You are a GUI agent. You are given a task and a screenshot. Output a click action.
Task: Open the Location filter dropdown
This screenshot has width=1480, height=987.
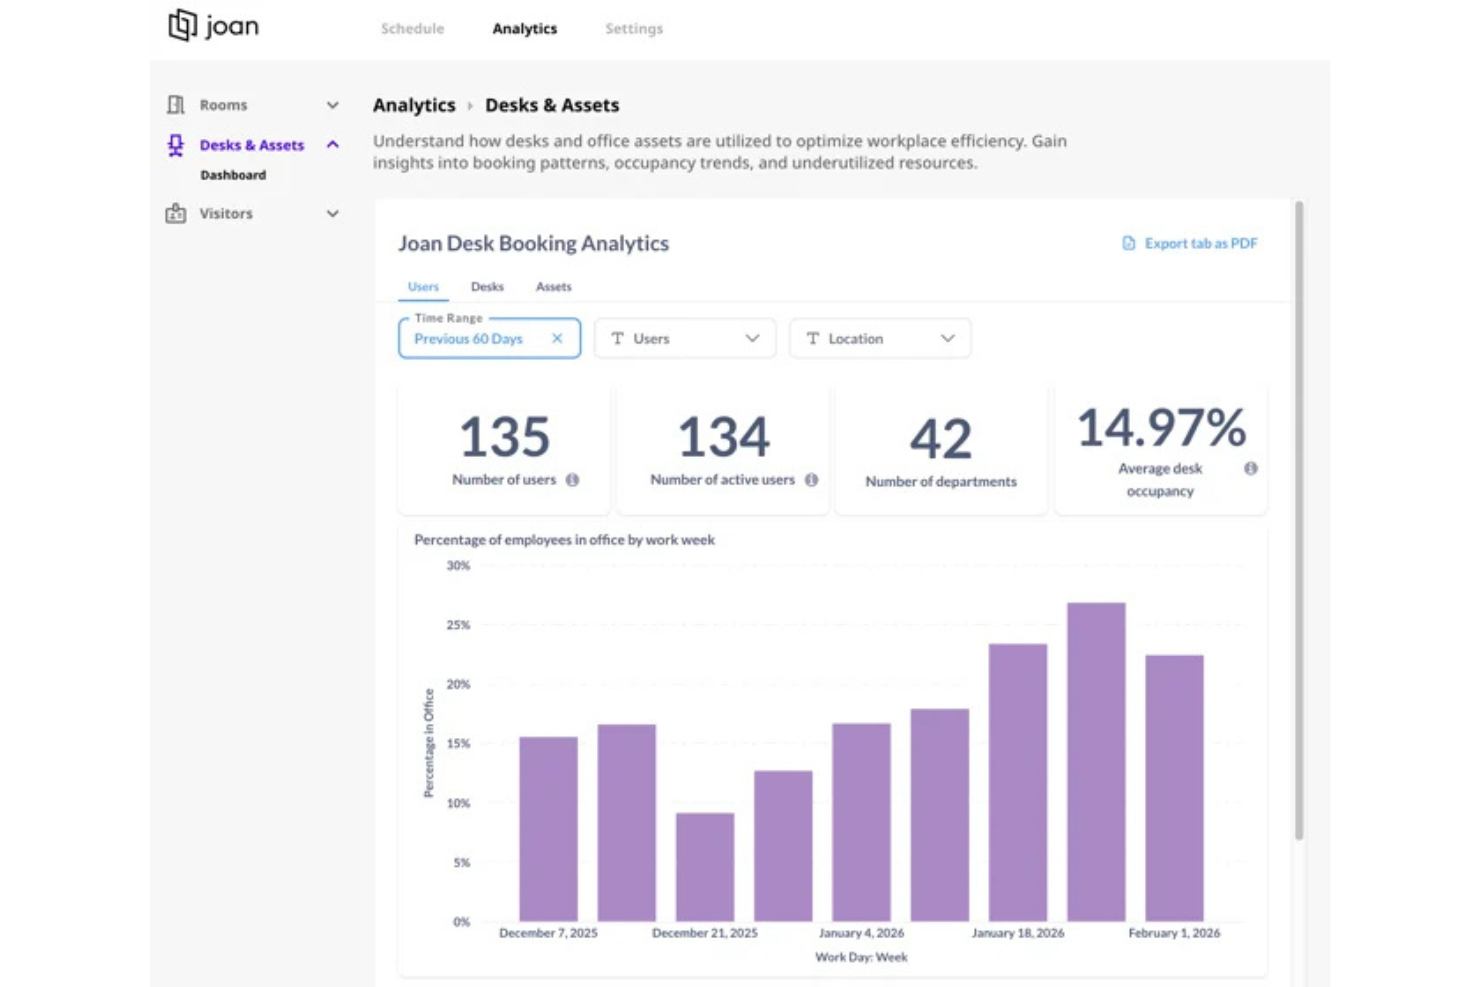(880, 339)
